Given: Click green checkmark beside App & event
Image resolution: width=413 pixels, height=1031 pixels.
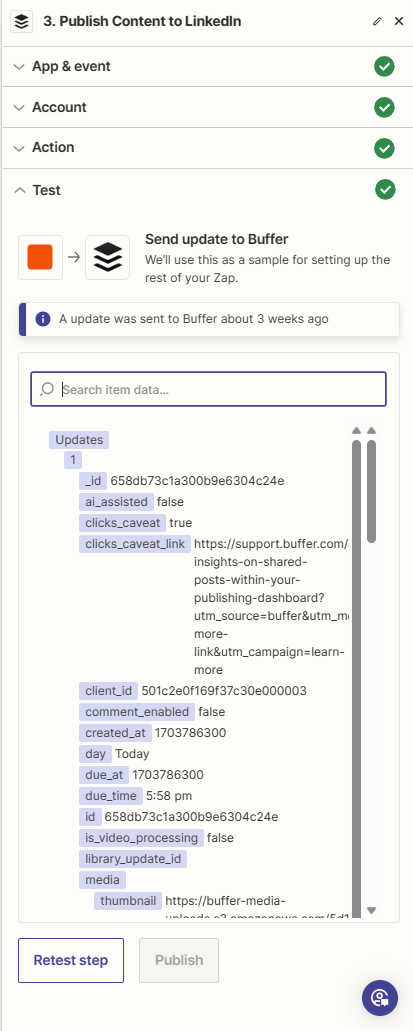Looking at the screenshot, I should 385,66.
